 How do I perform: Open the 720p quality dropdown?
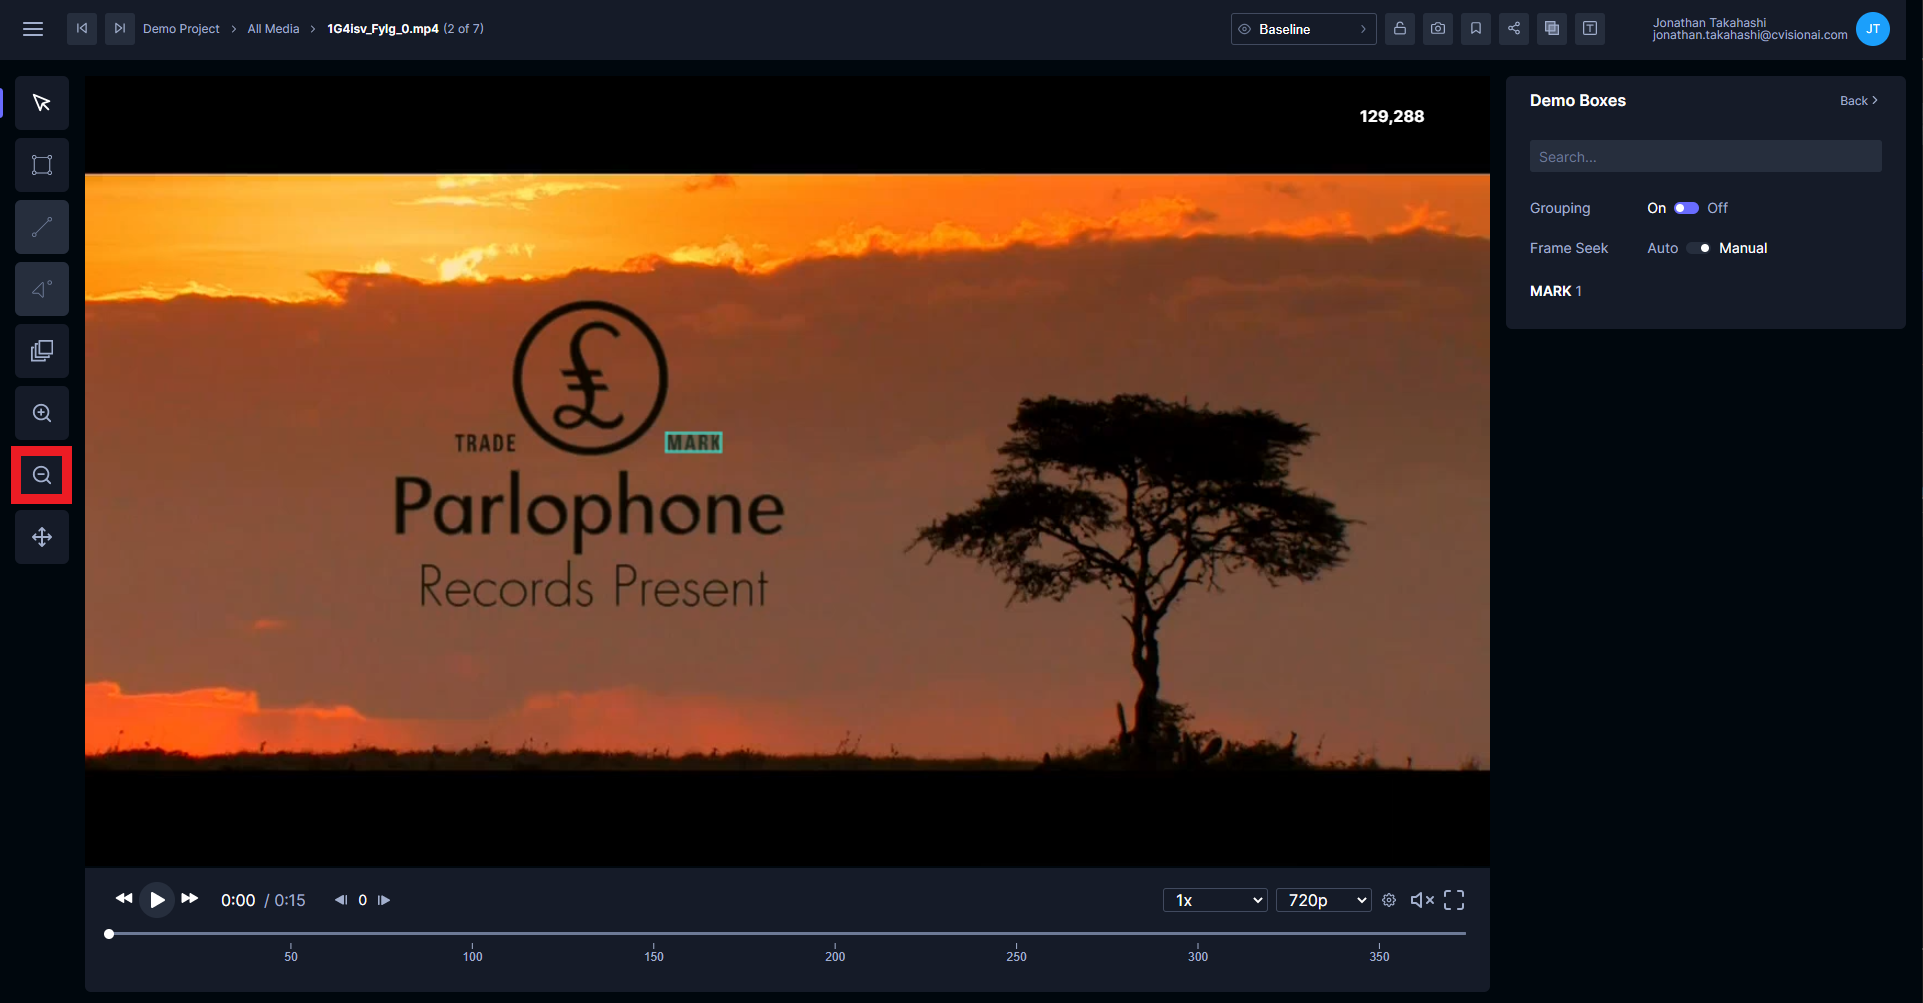point(1324,900)
